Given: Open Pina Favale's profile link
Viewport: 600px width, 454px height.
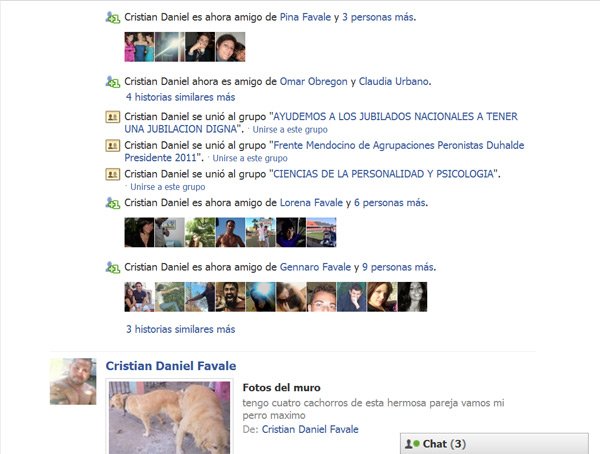Looking at the screenshot, I should tap(305, 17).
